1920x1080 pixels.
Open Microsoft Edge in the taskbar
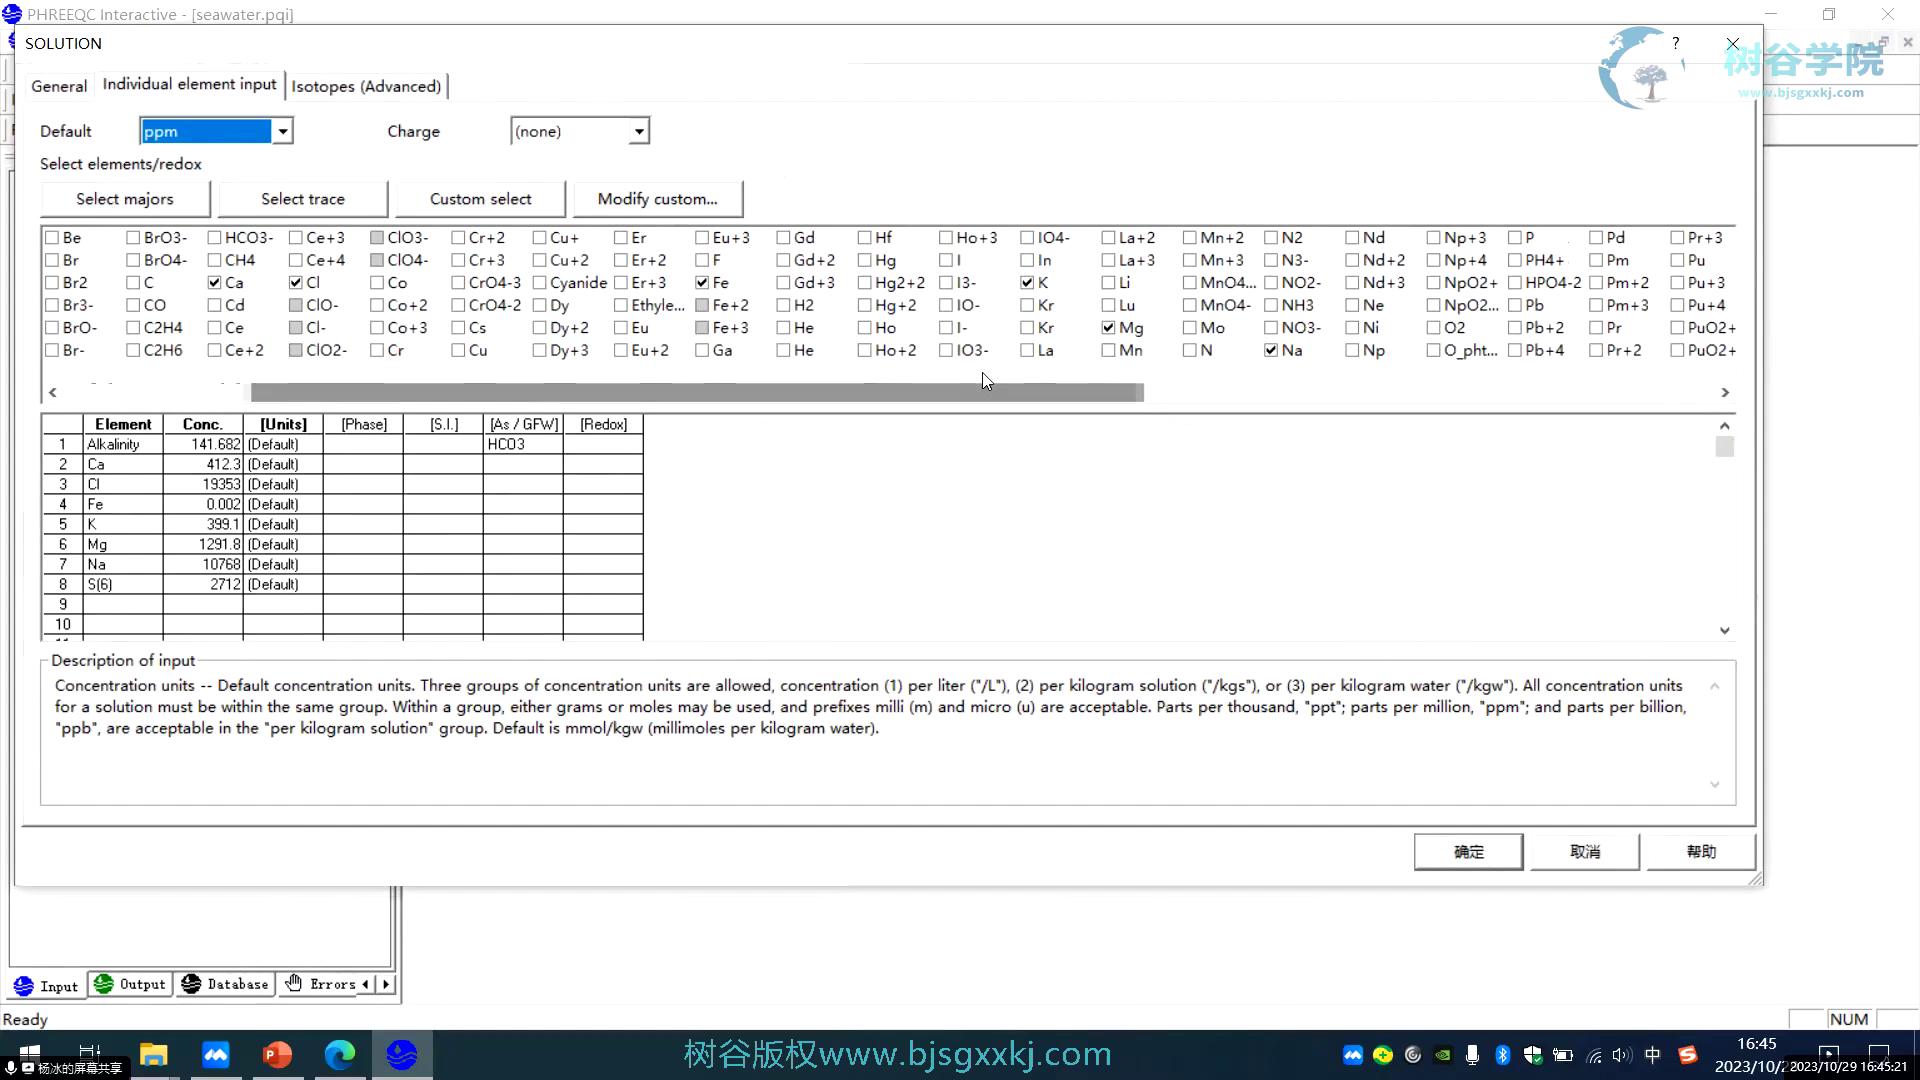pyautogui.click(x=340, y=1055)
